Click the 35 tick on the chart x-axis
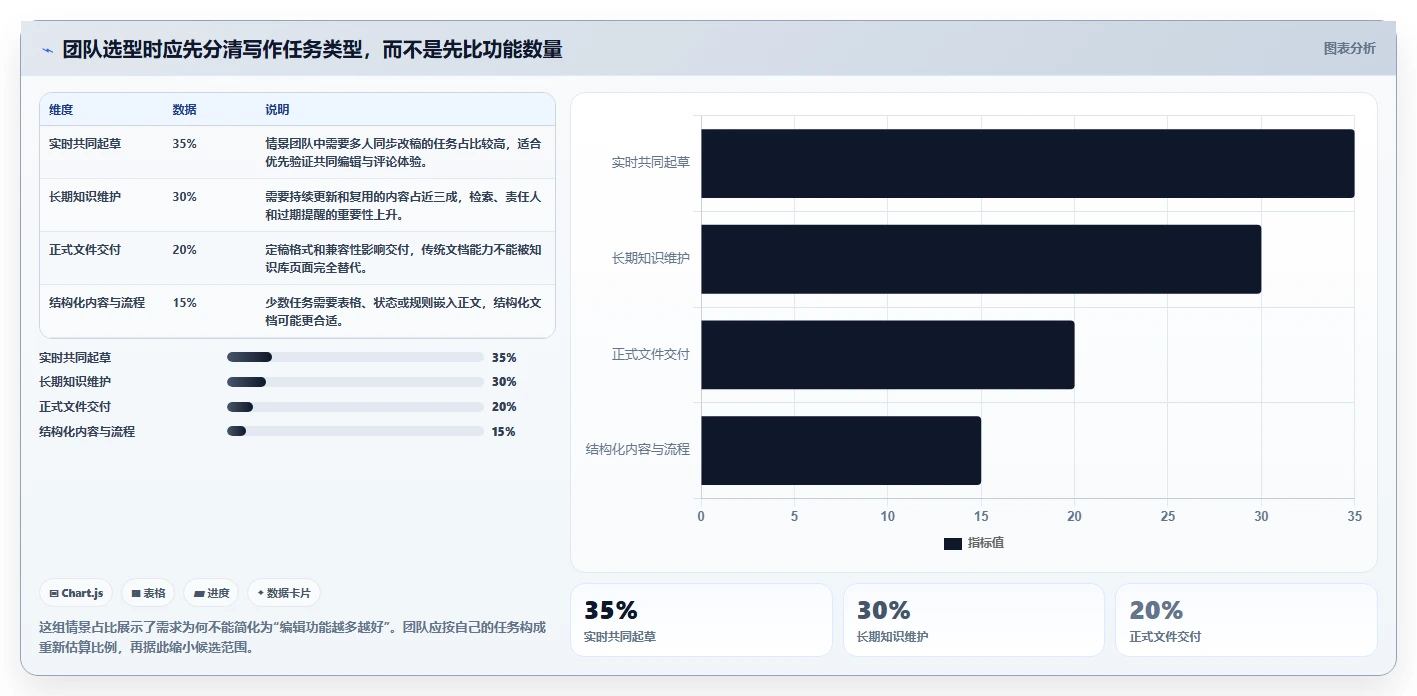1417x696 pixels. coord(1354,517)
